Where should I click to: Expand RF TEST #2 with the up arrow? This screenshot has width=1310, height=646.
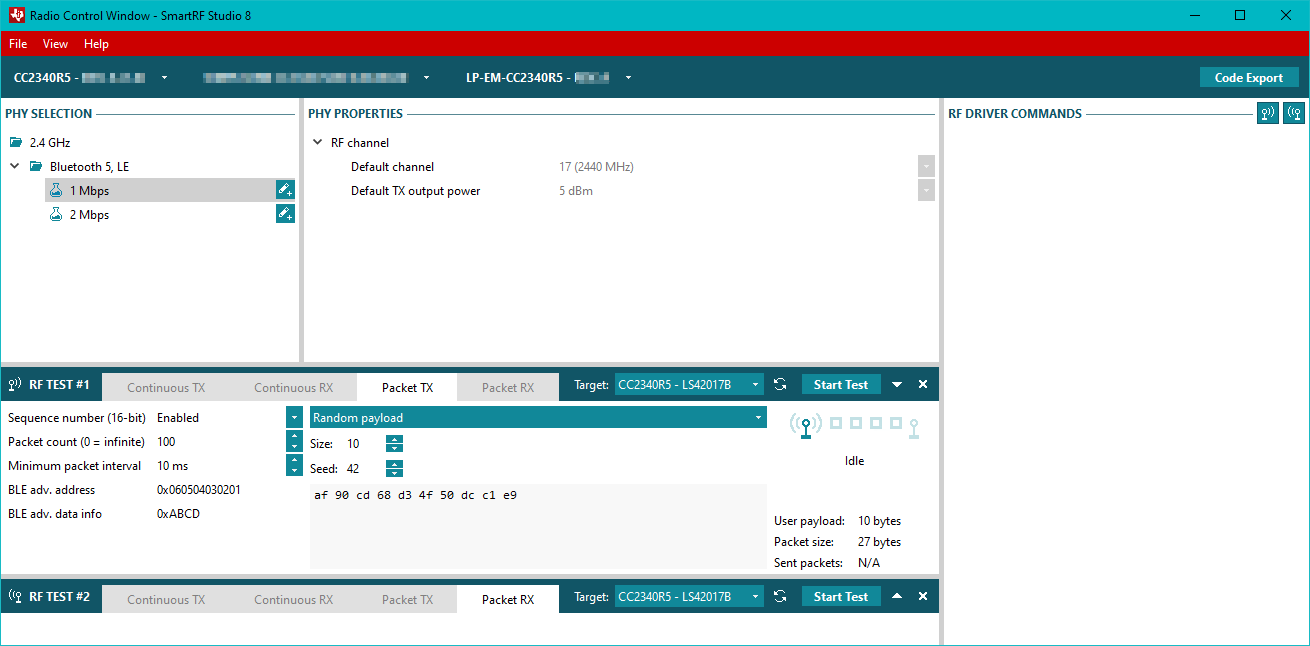point(897,597)
